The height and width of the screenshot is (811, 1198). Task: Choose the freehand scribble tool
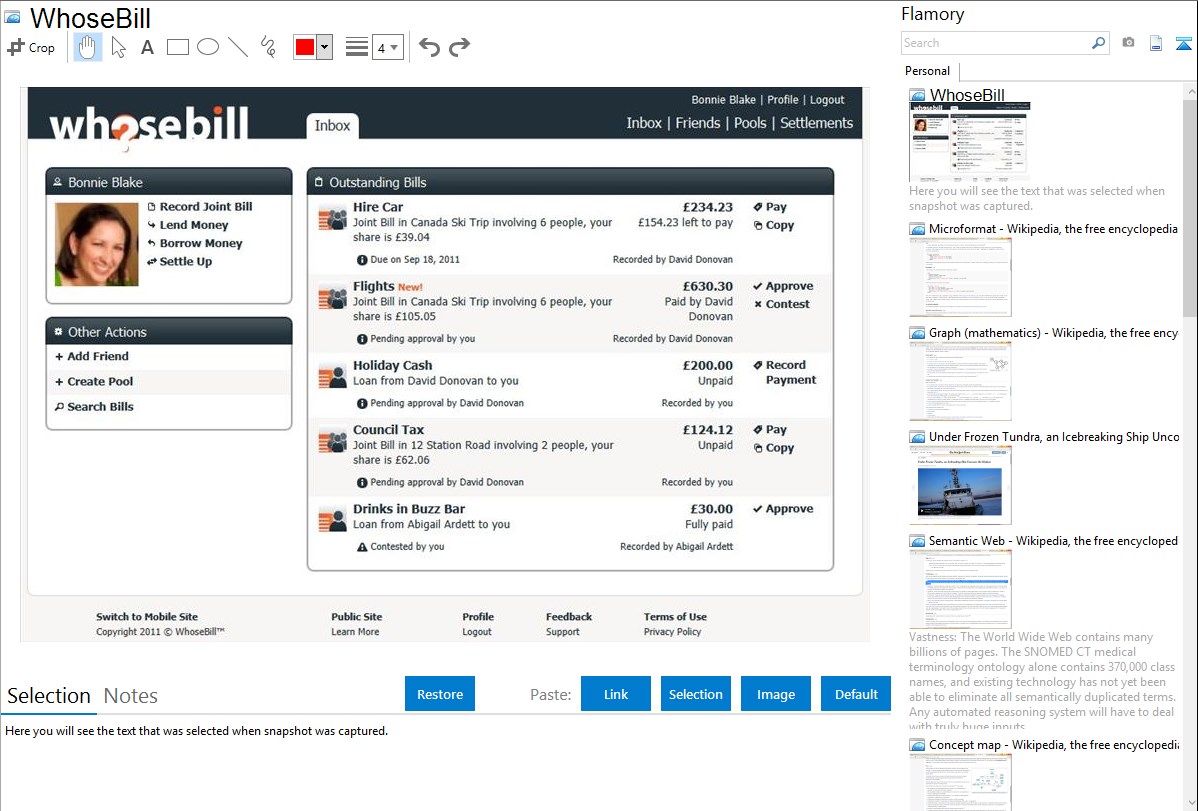point(268,47)
